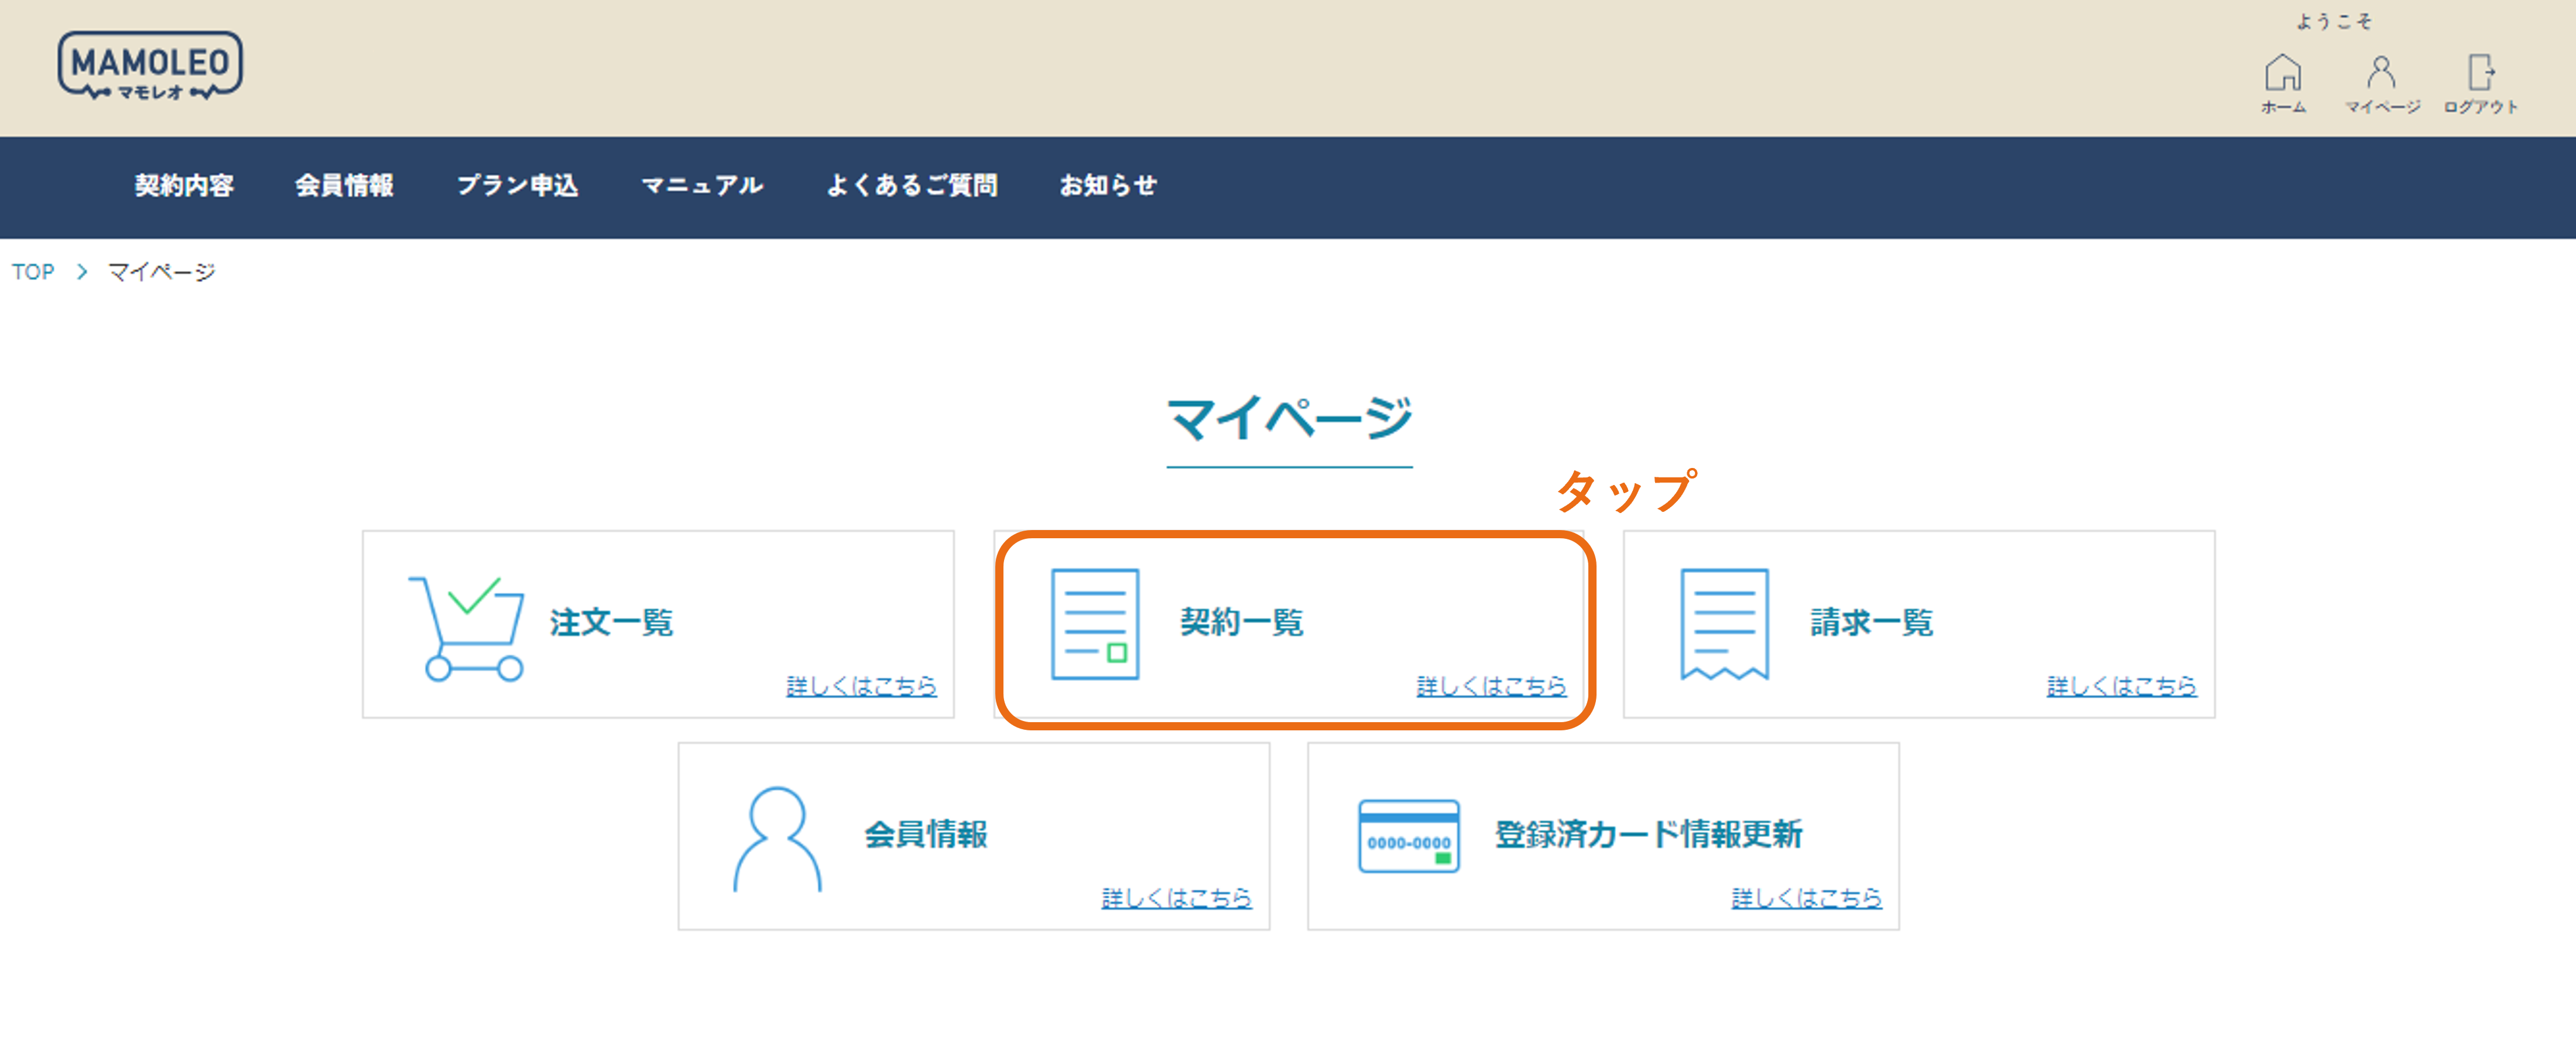Viewport: 2576px width, 1056px height.
Task: Click 詳しくはこちら under 契約一覧
Action: (1491, 686)
